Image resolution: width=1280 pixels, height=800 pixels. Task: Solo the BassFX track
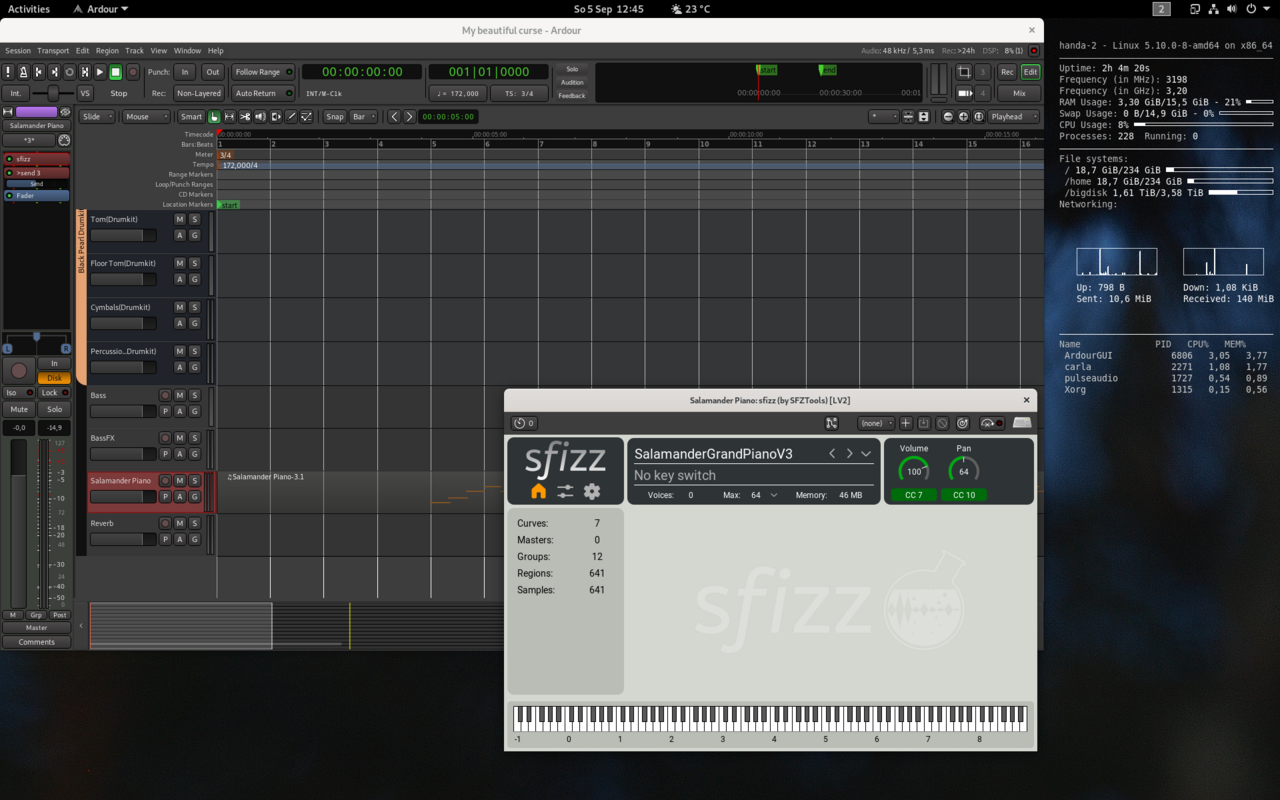tap(194, 438)
